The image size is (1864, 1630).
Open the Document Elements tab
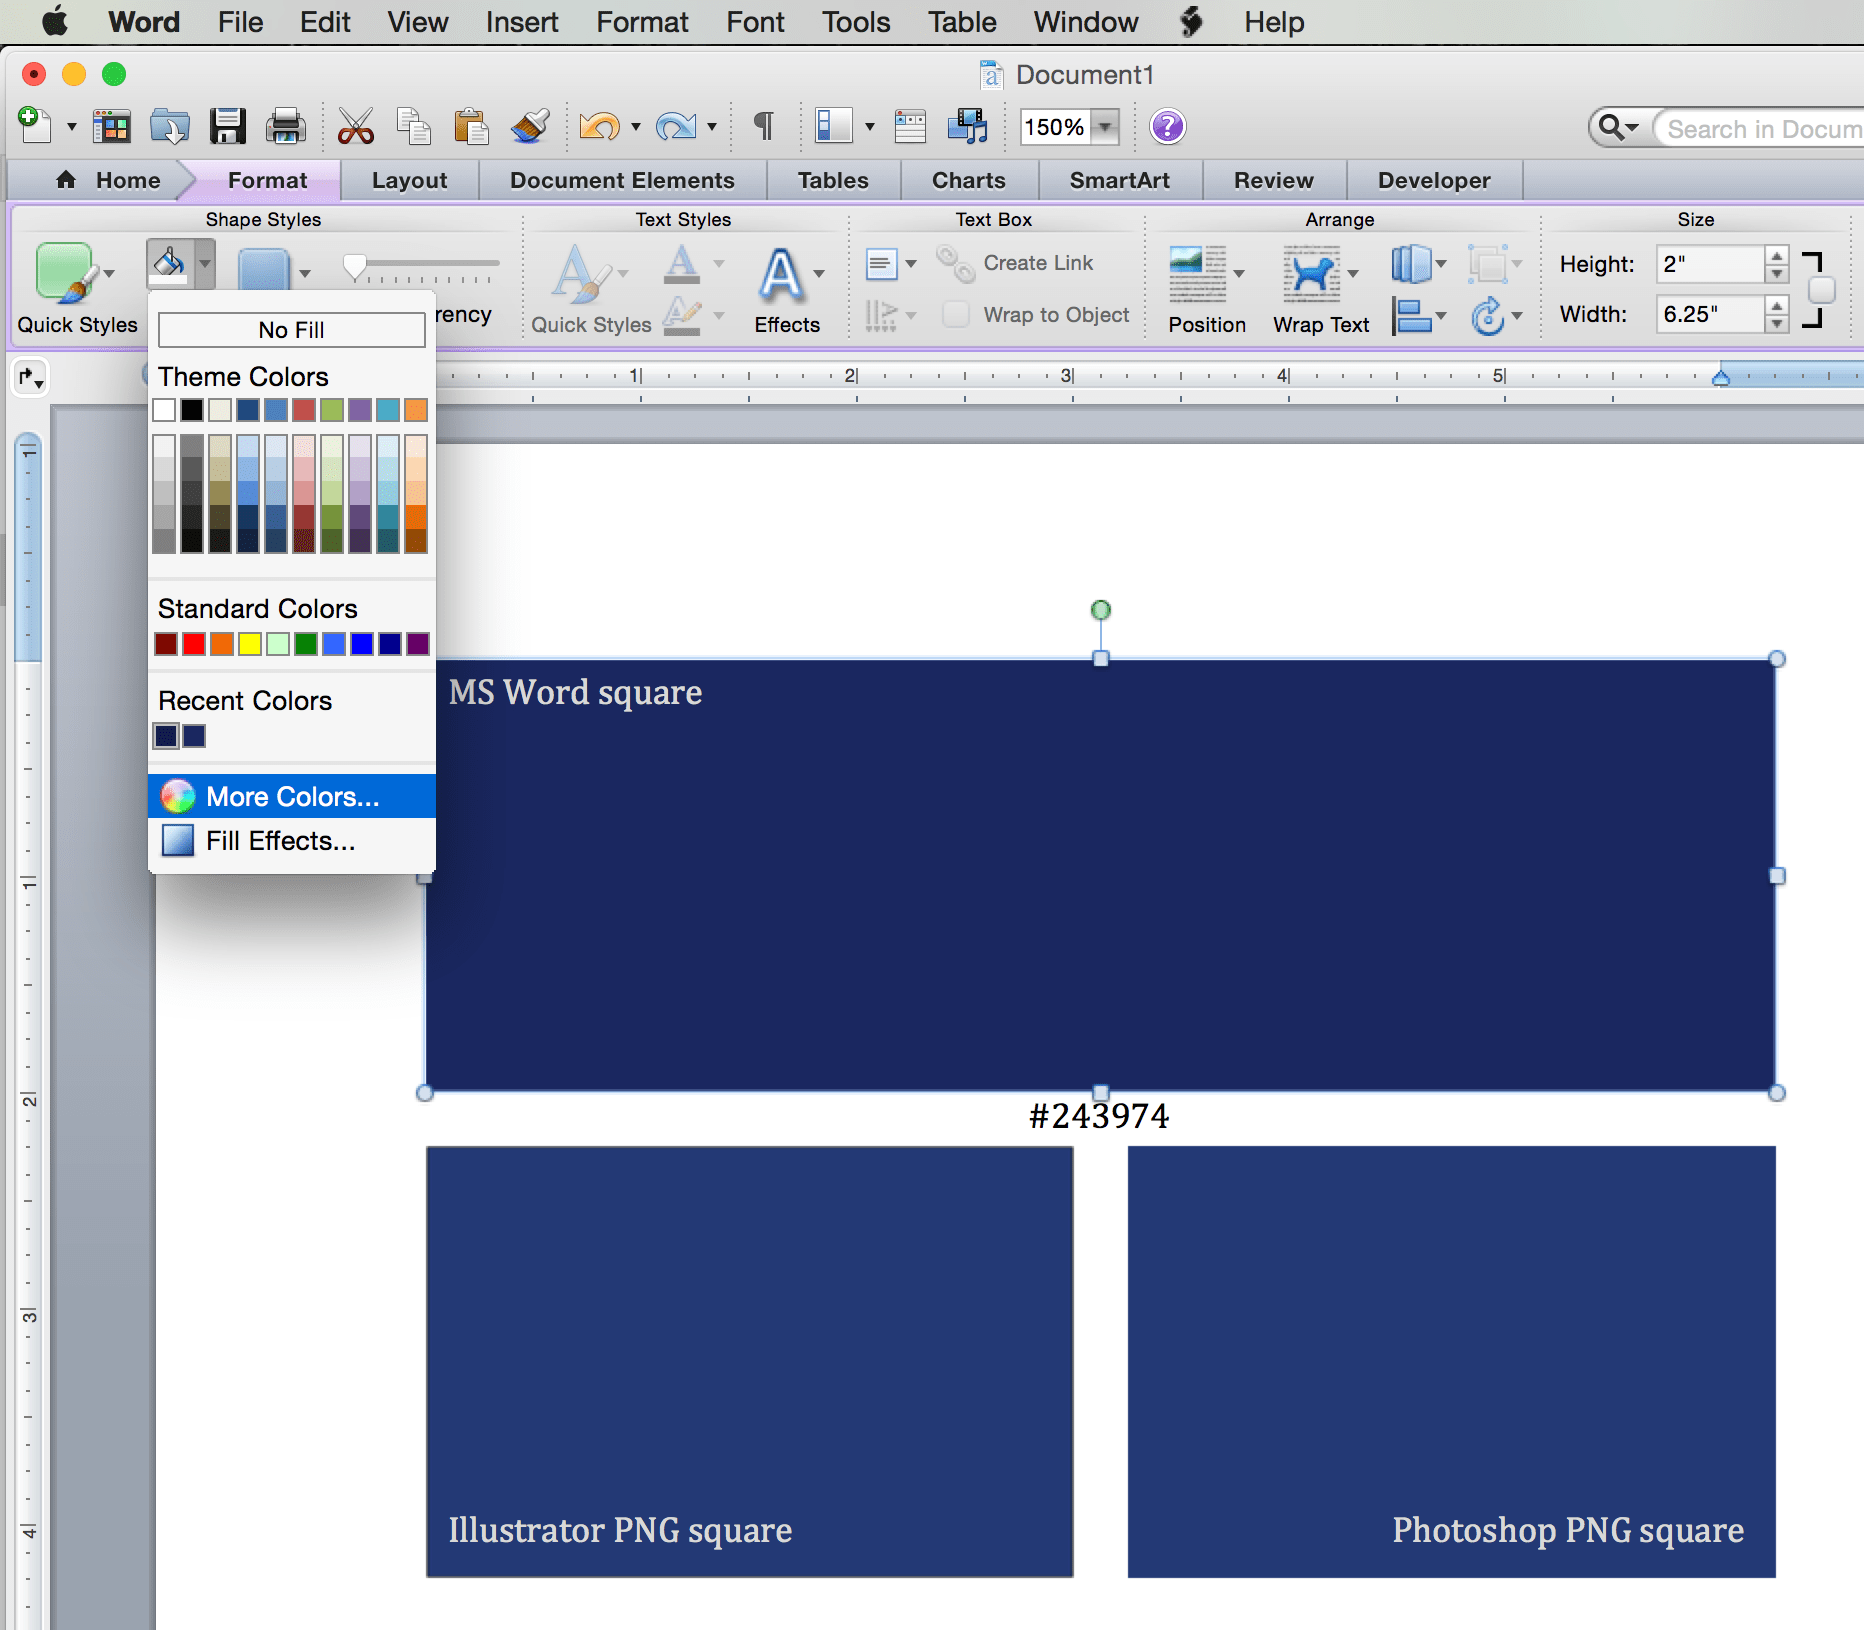tap(622, 180)
